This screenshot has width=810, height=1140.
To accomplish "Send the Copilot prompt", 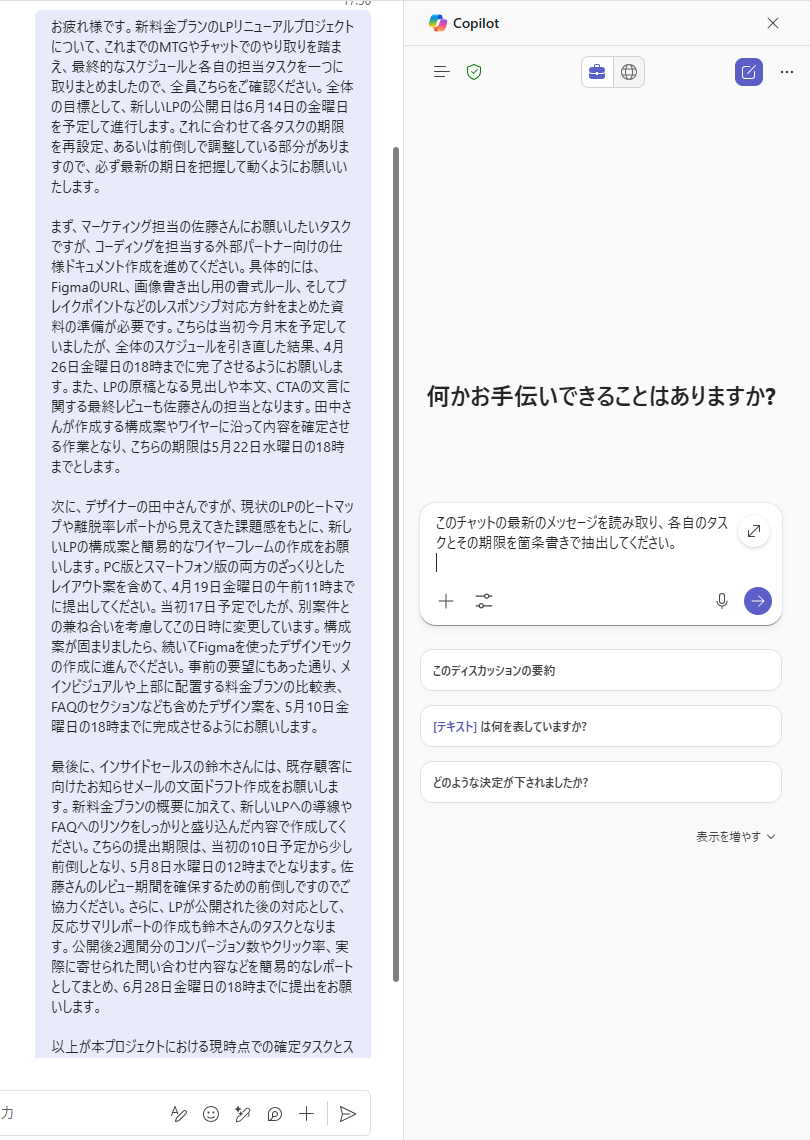I will click(x=758, y=601).
